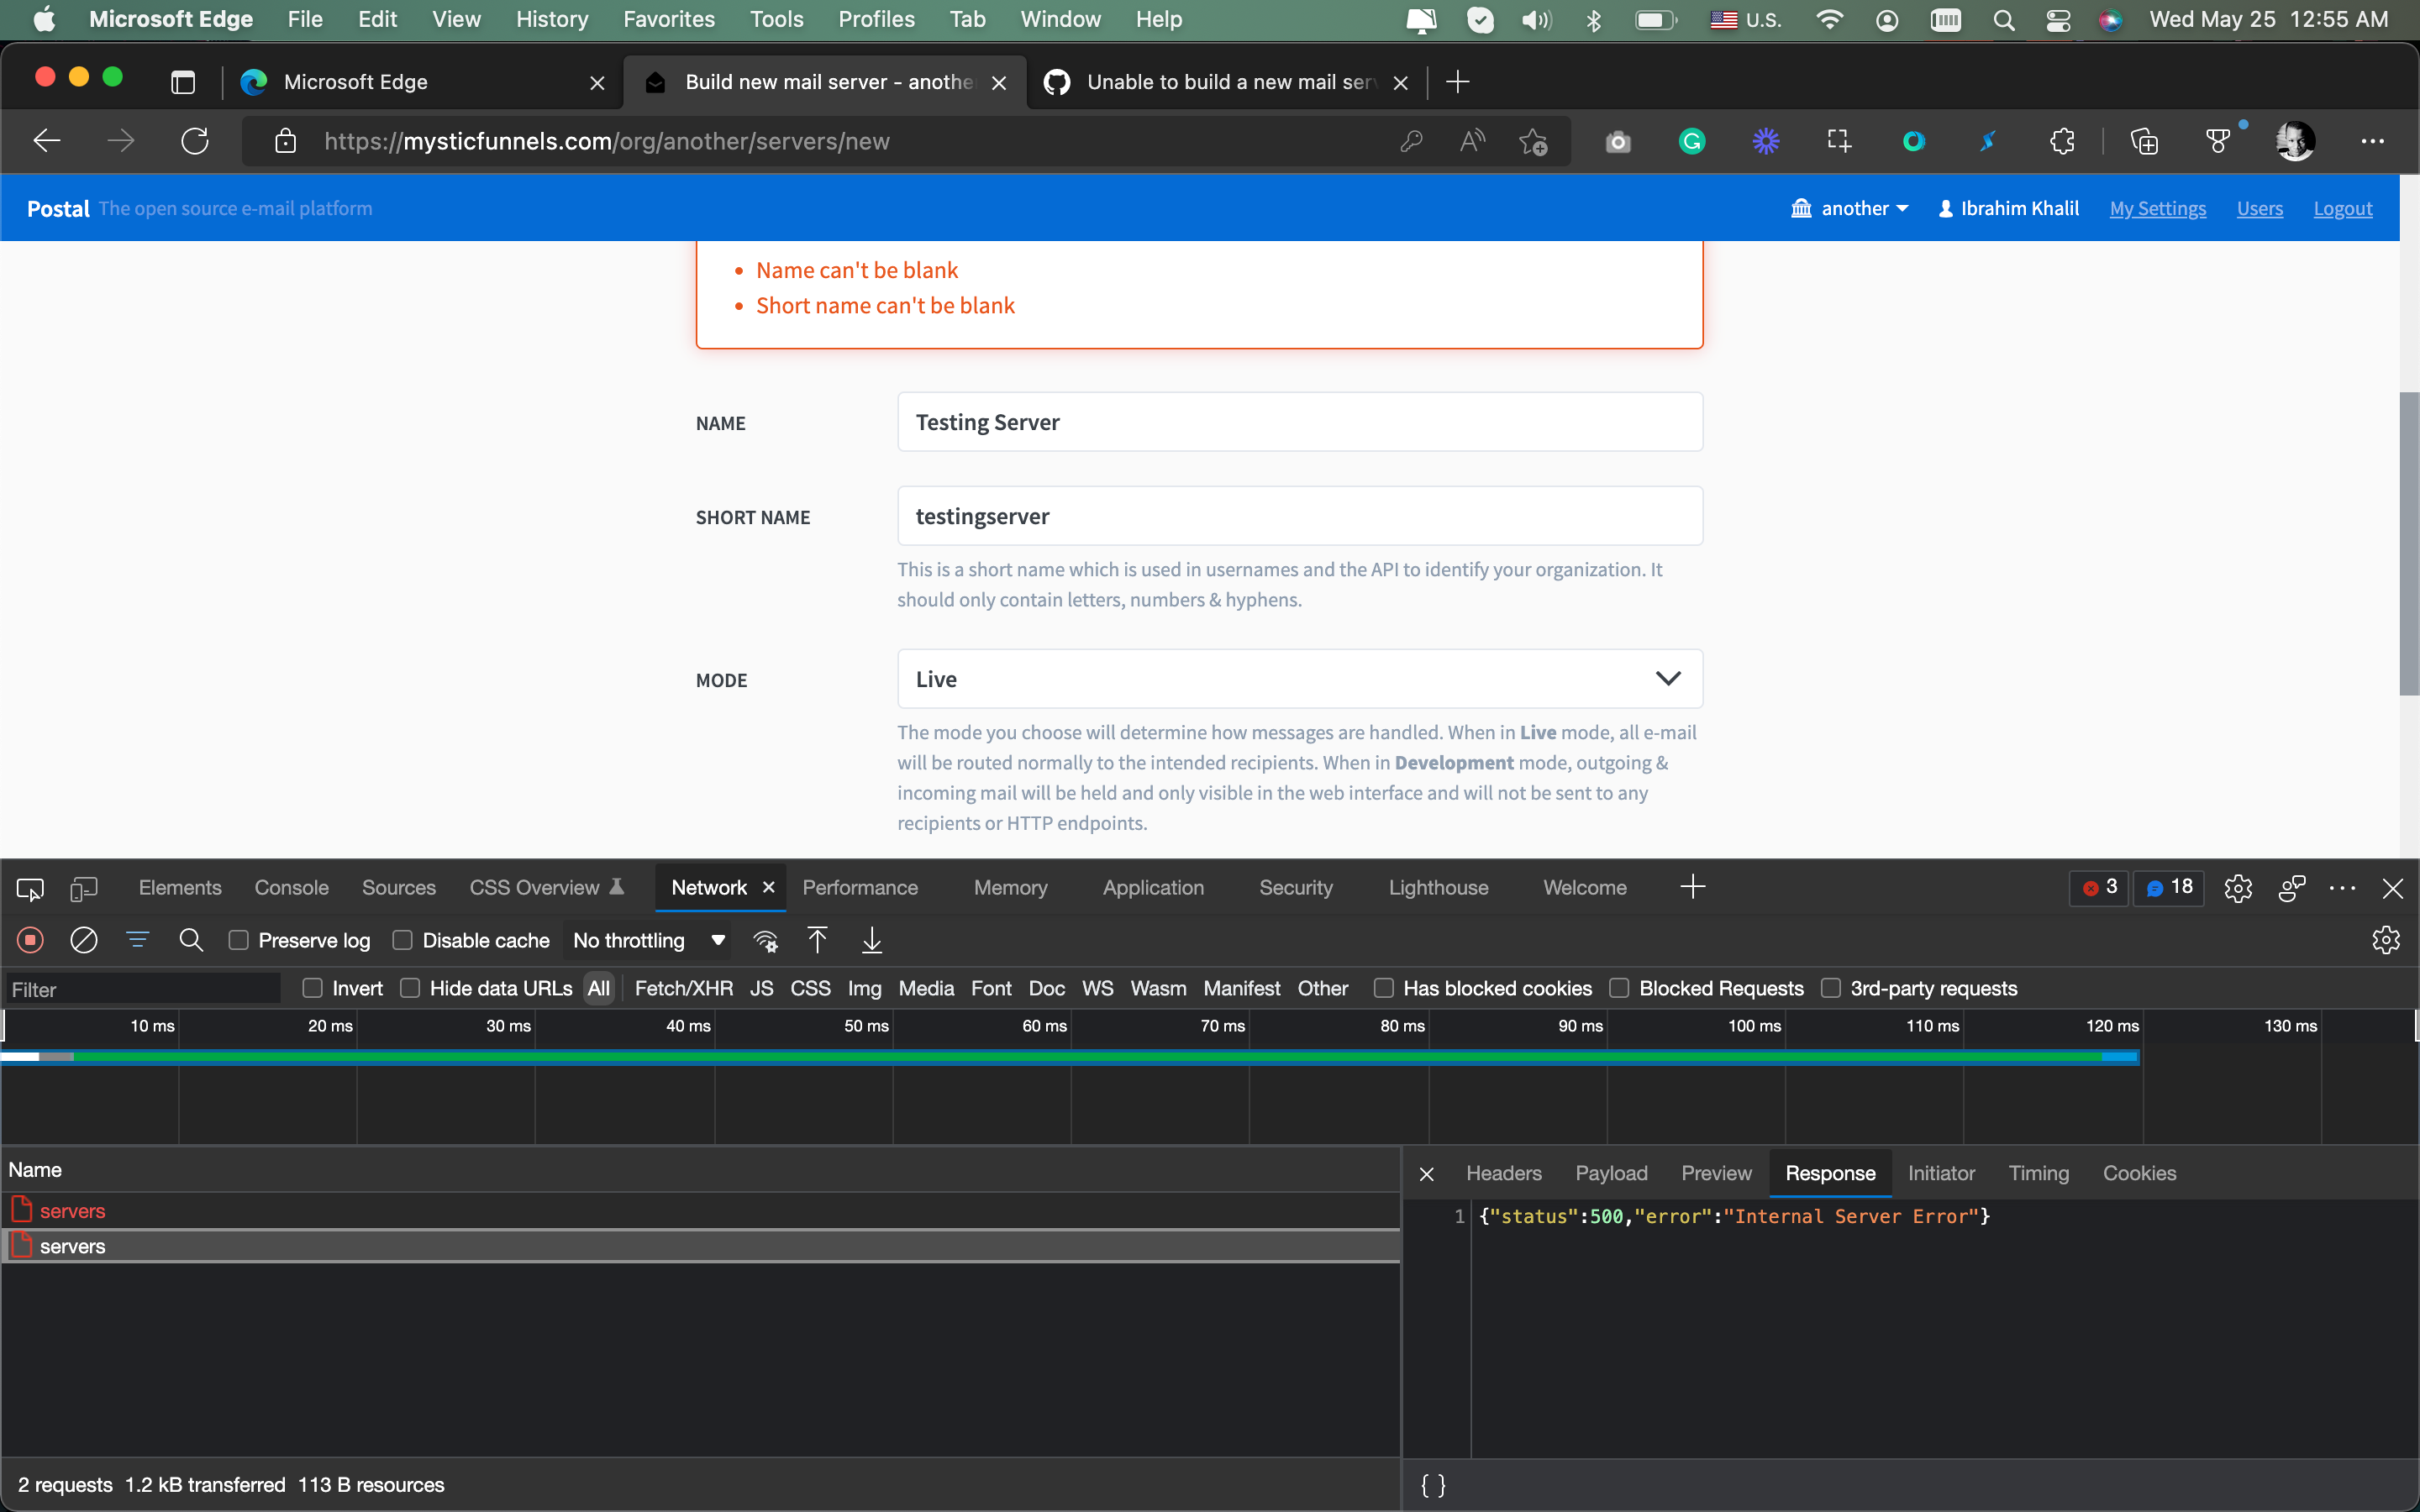This screenshot has height=1512, width=2420.
Task: Expand the Mode select showing Live
Action: pyautogui.click(x=1299, y=679)
